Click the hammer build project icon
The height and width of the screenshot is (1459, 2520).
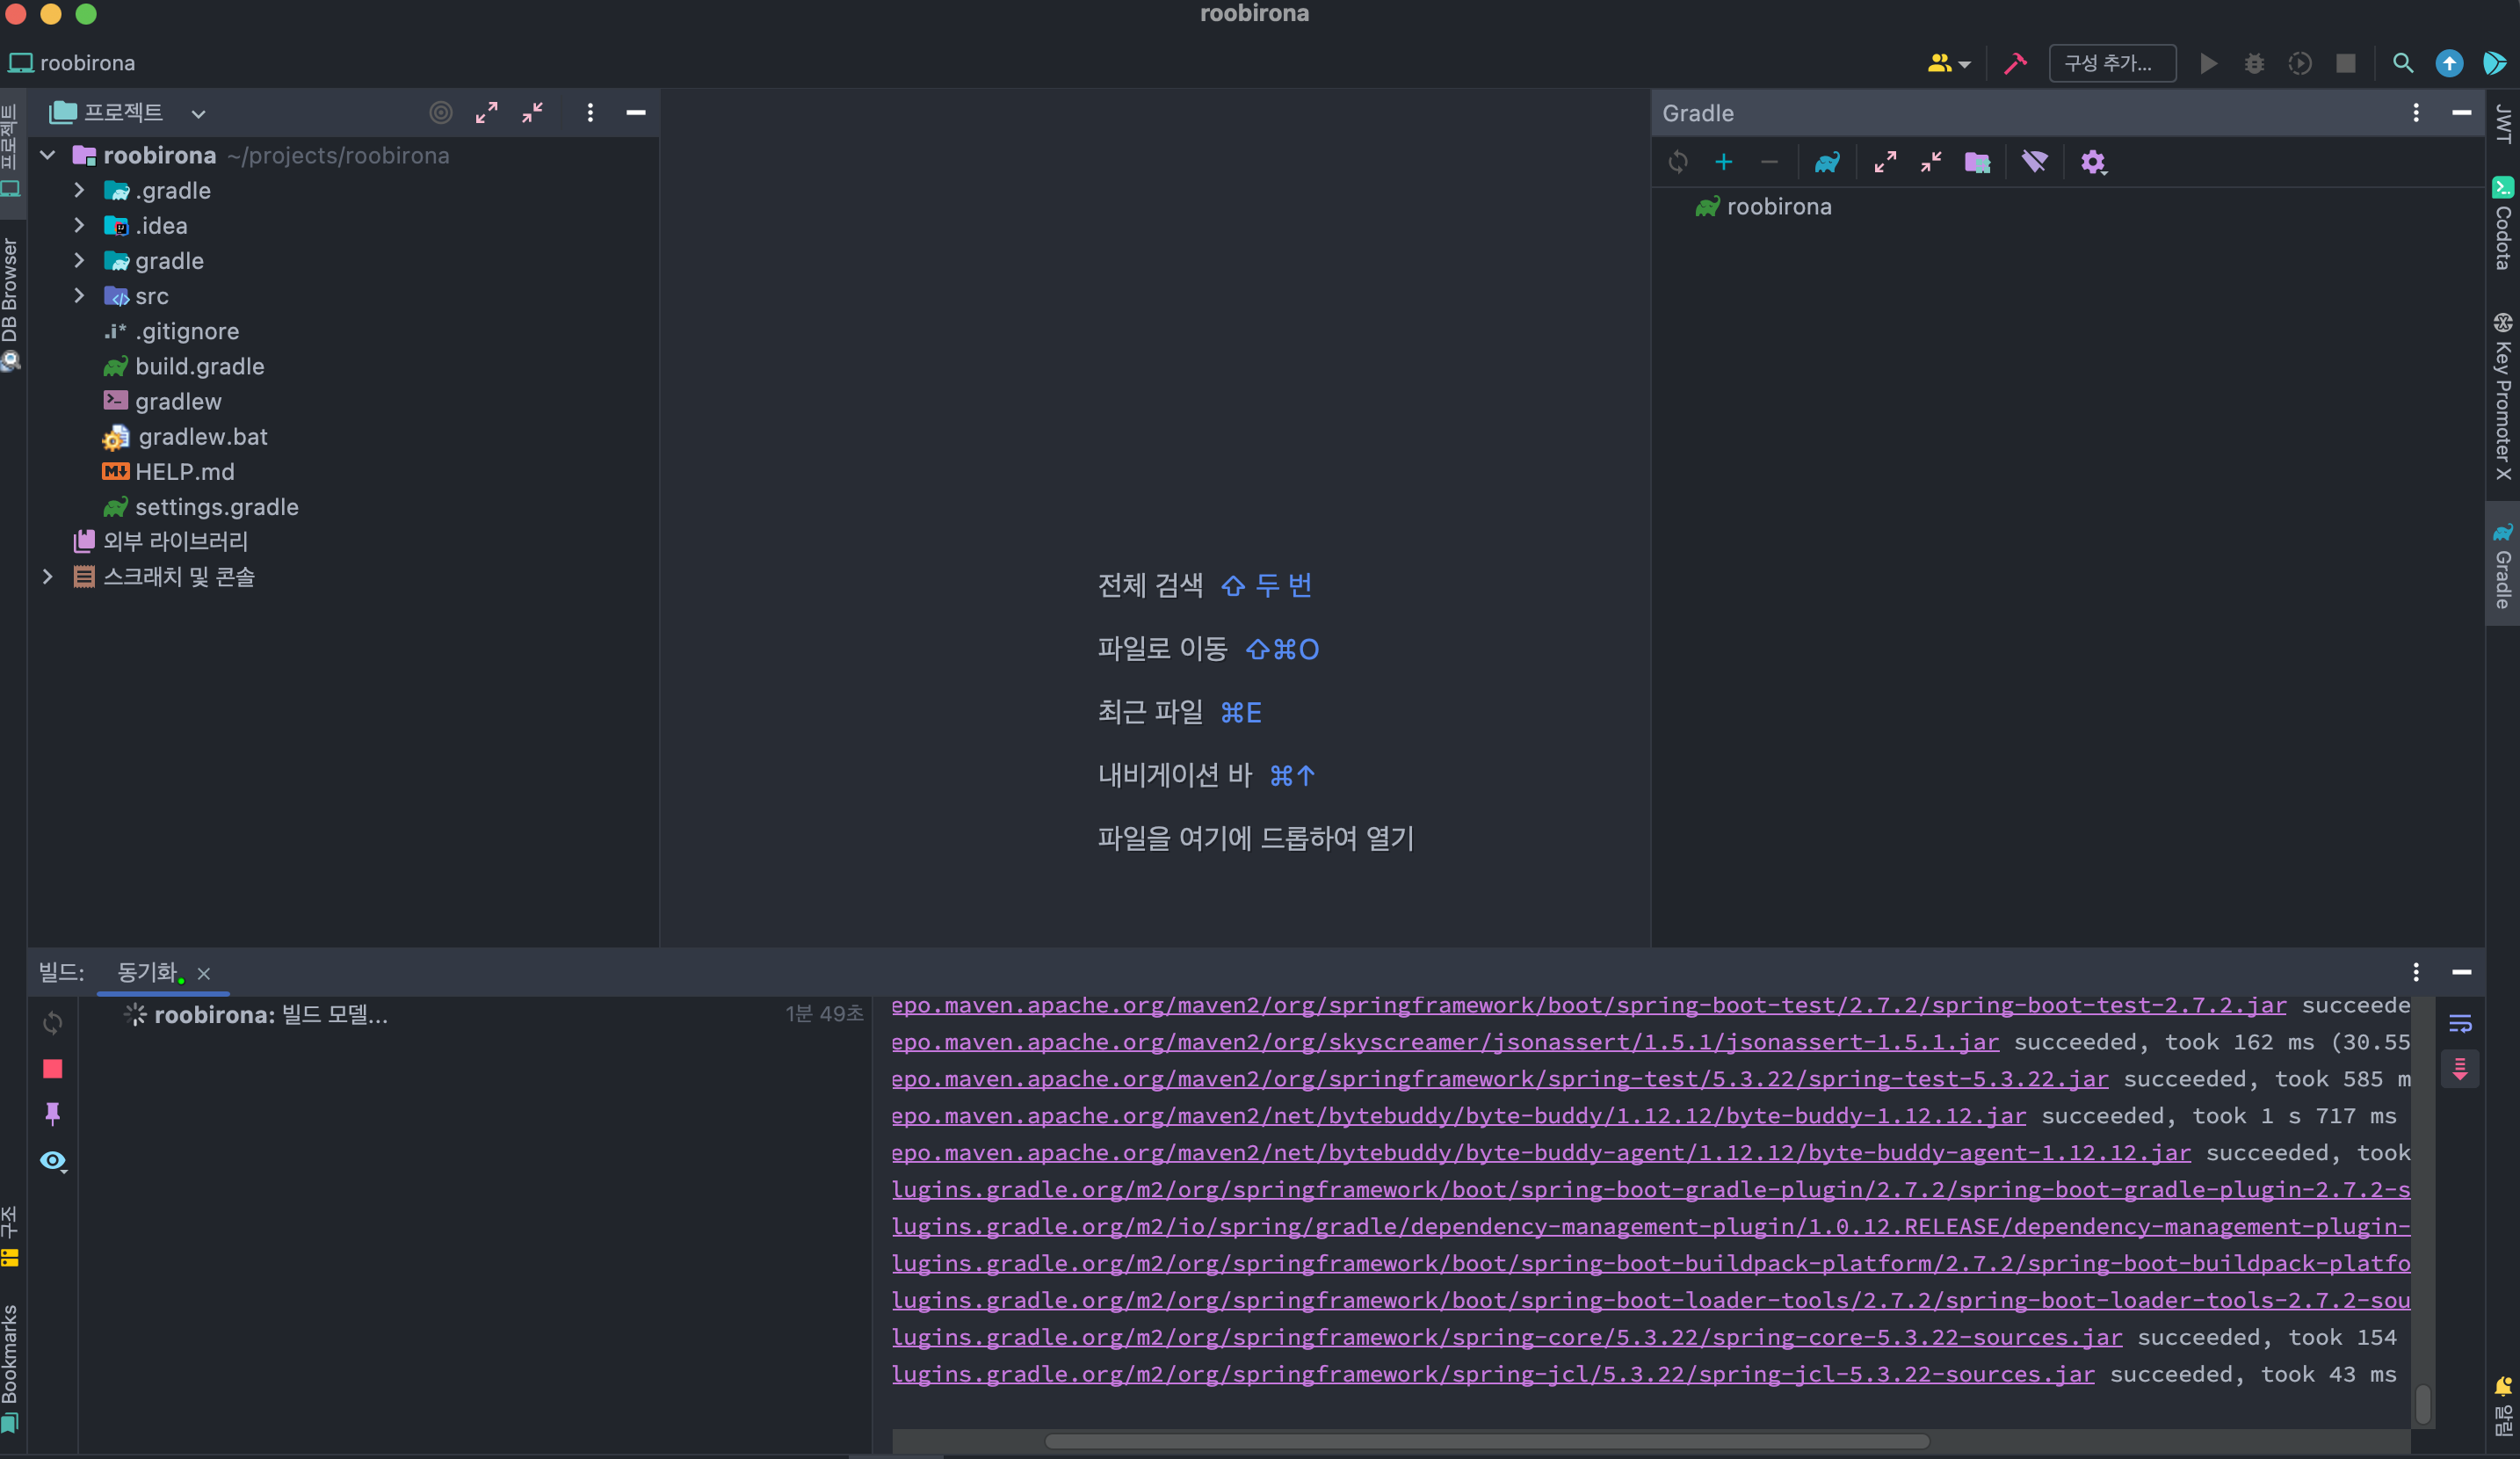pos(2015,63)
